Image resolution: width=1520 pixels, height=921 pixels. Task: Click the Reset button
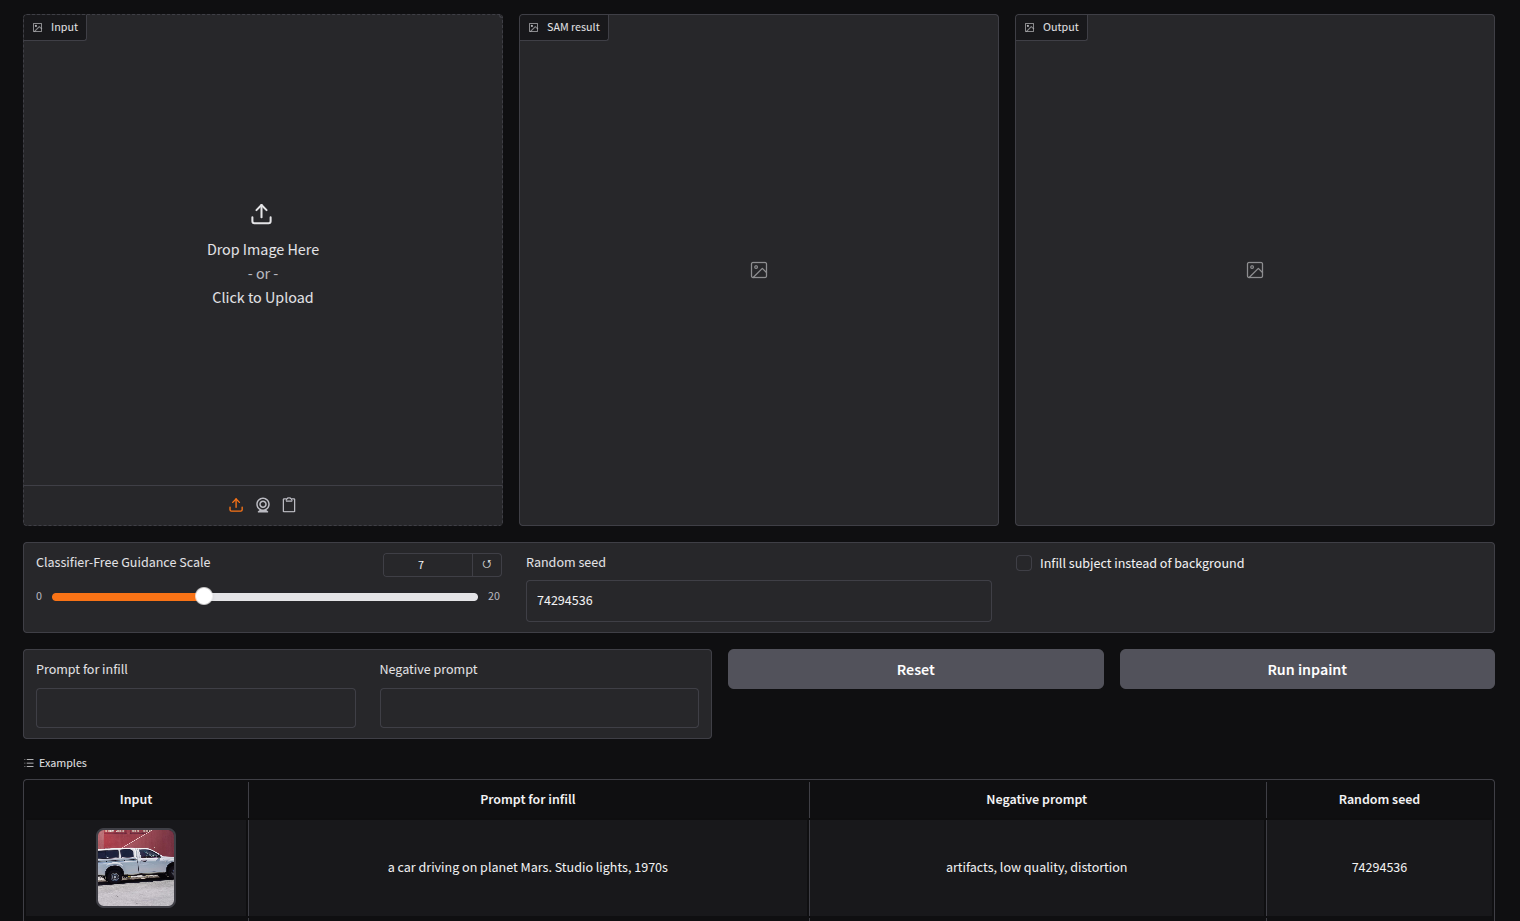915,669
